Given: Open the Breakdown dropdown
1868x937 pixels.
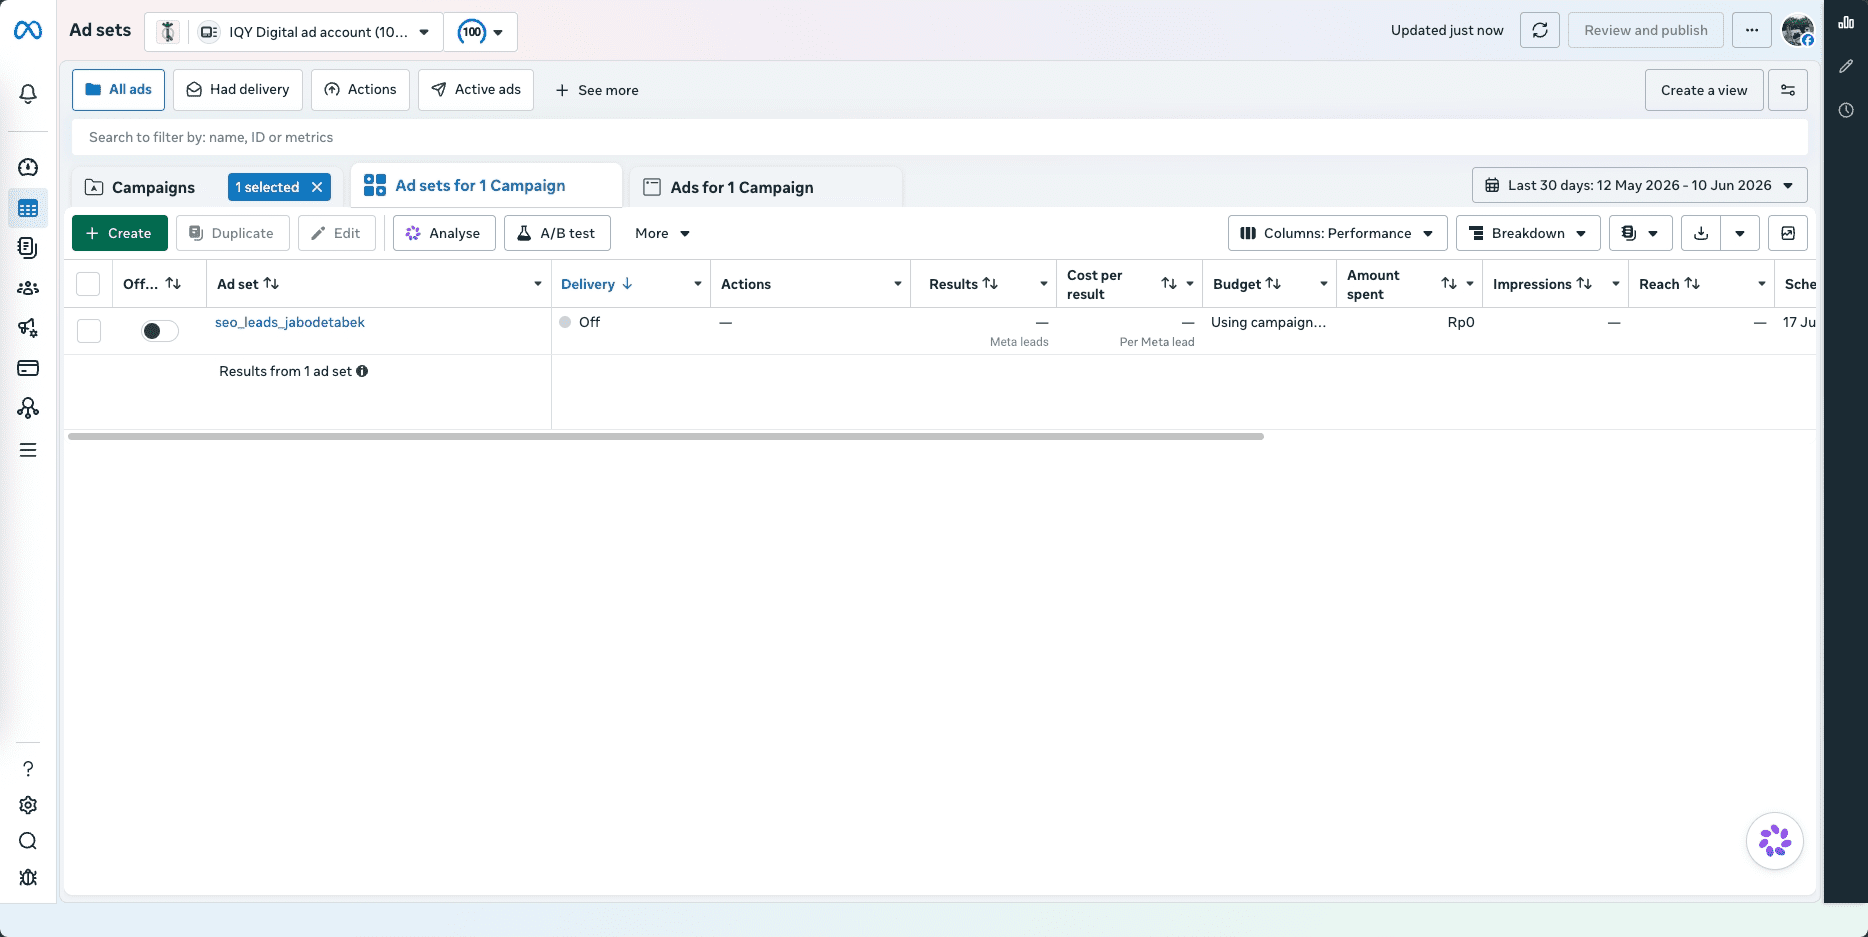Looking at the screenshot, I should click(x=1528, y=233).
